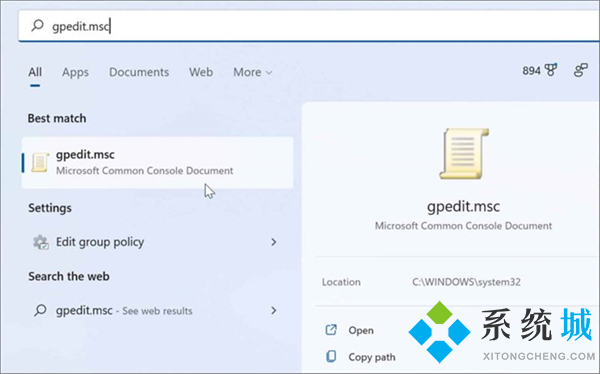Click the Best match heading
Viewport: 600px width, 374px height.
(x=57, y=118)
